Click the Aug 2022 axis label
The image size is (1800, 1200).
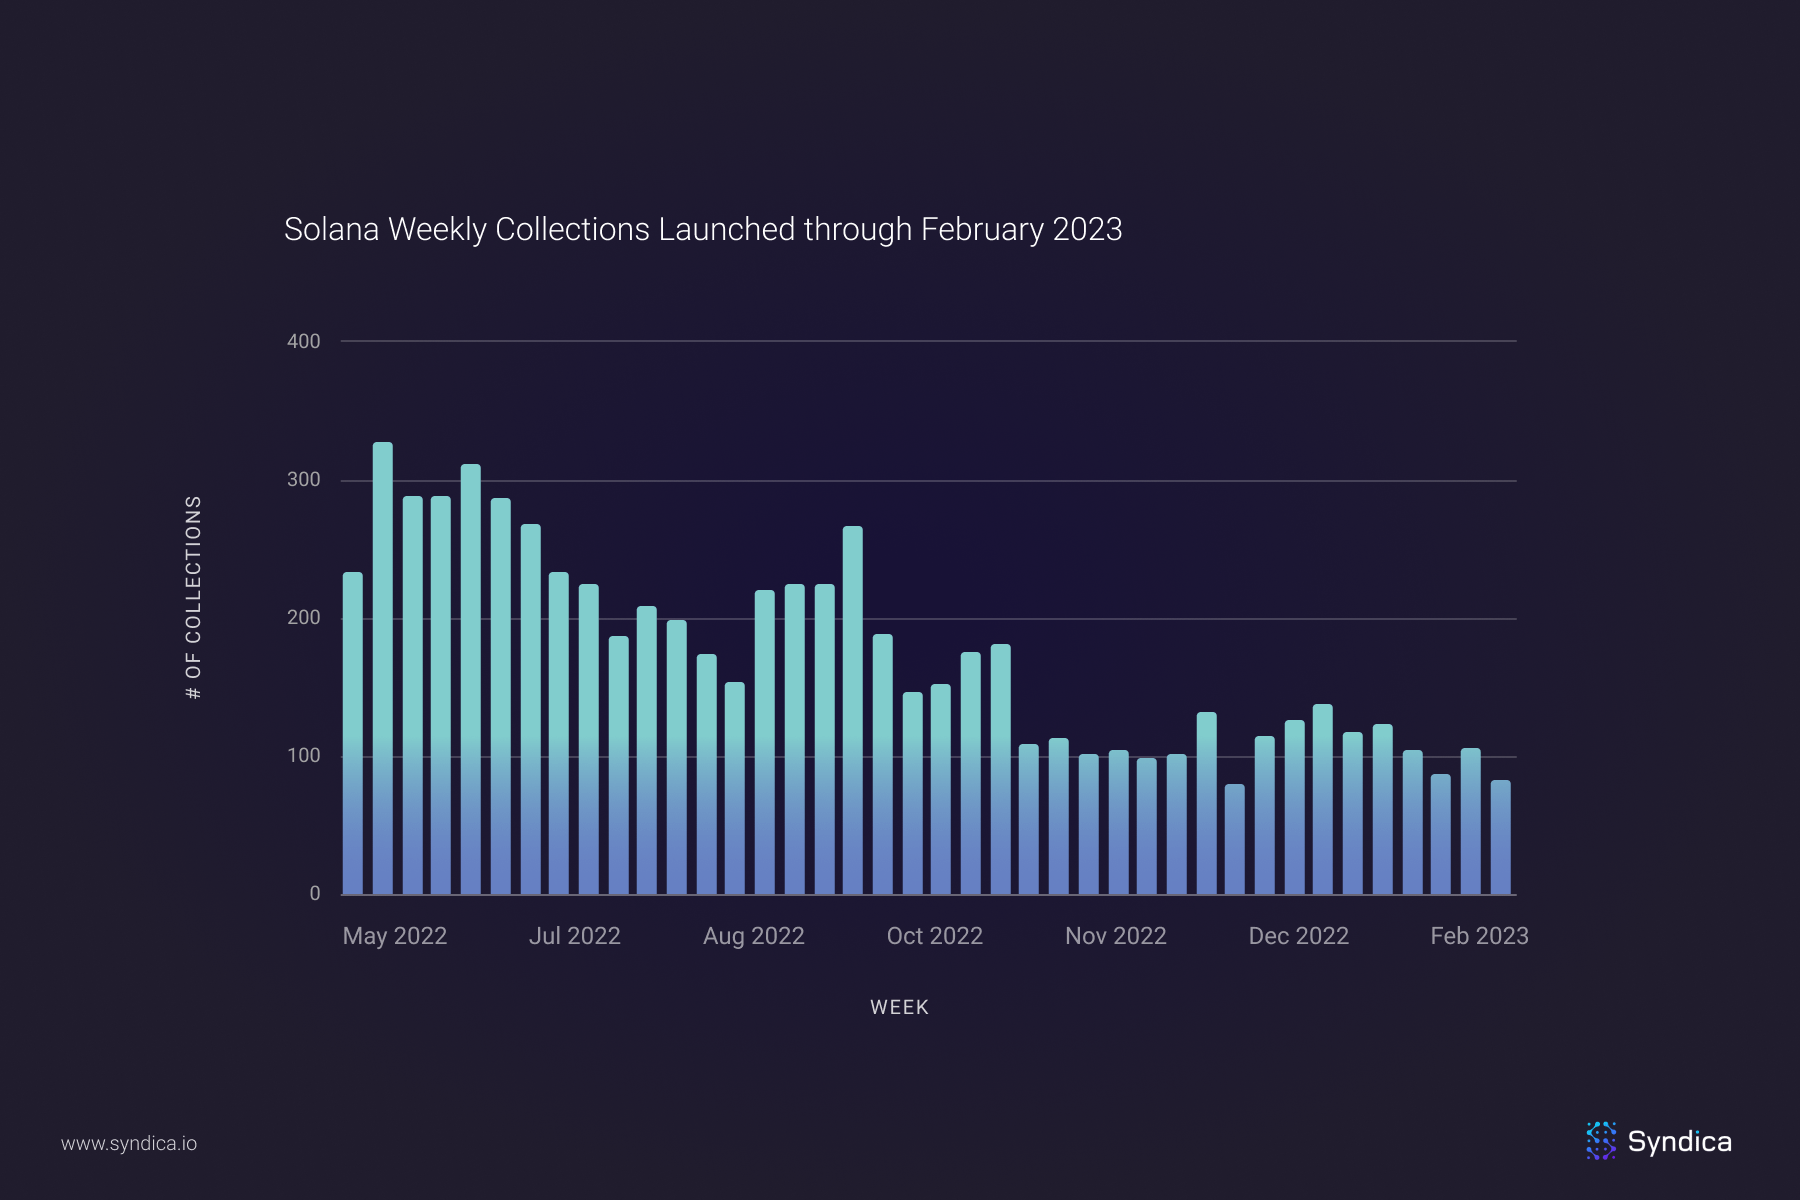click(x=753, y=936)
